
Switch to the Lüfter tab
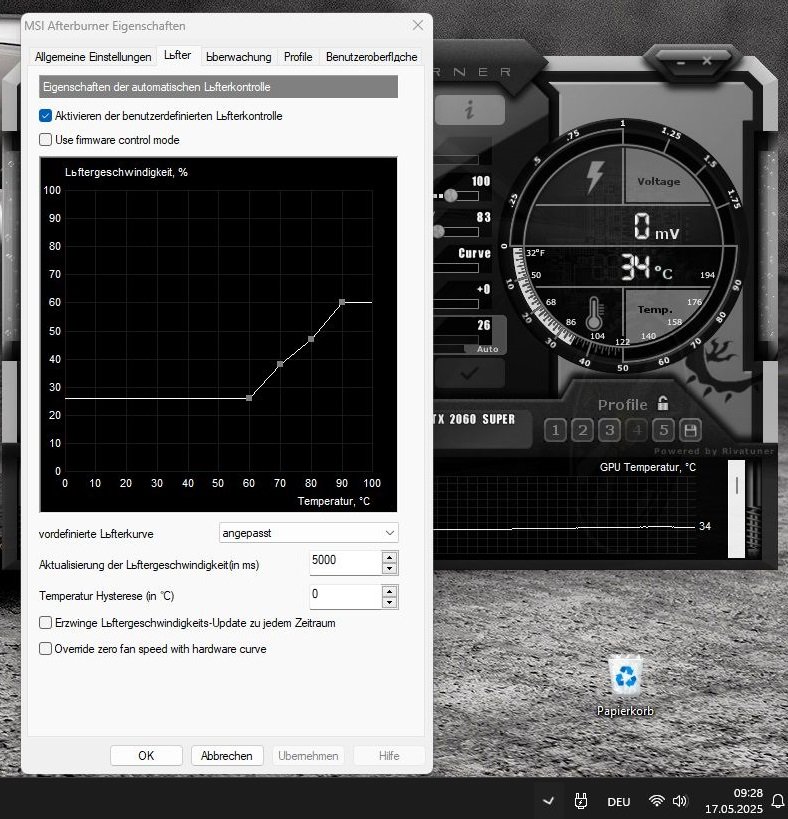coord(178,55)
